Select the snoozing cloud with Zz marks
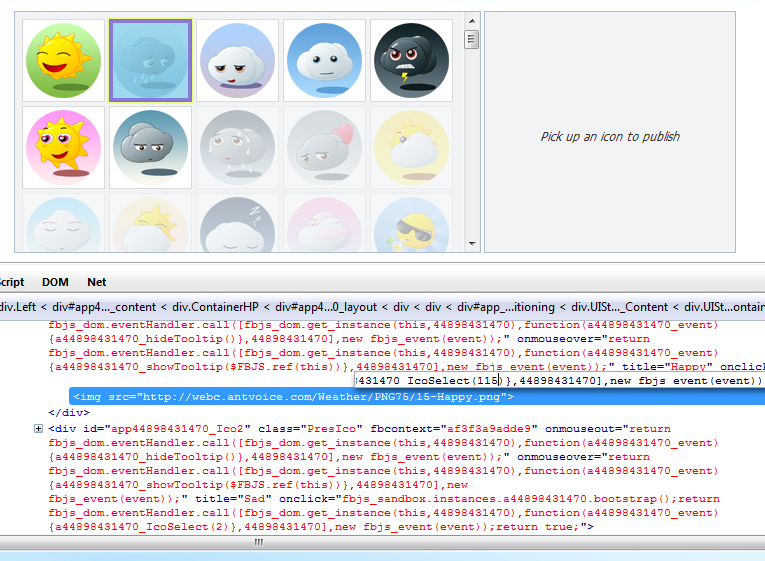Screen dimensions: 765x561 pyautogui.click(x=237, y=223)
